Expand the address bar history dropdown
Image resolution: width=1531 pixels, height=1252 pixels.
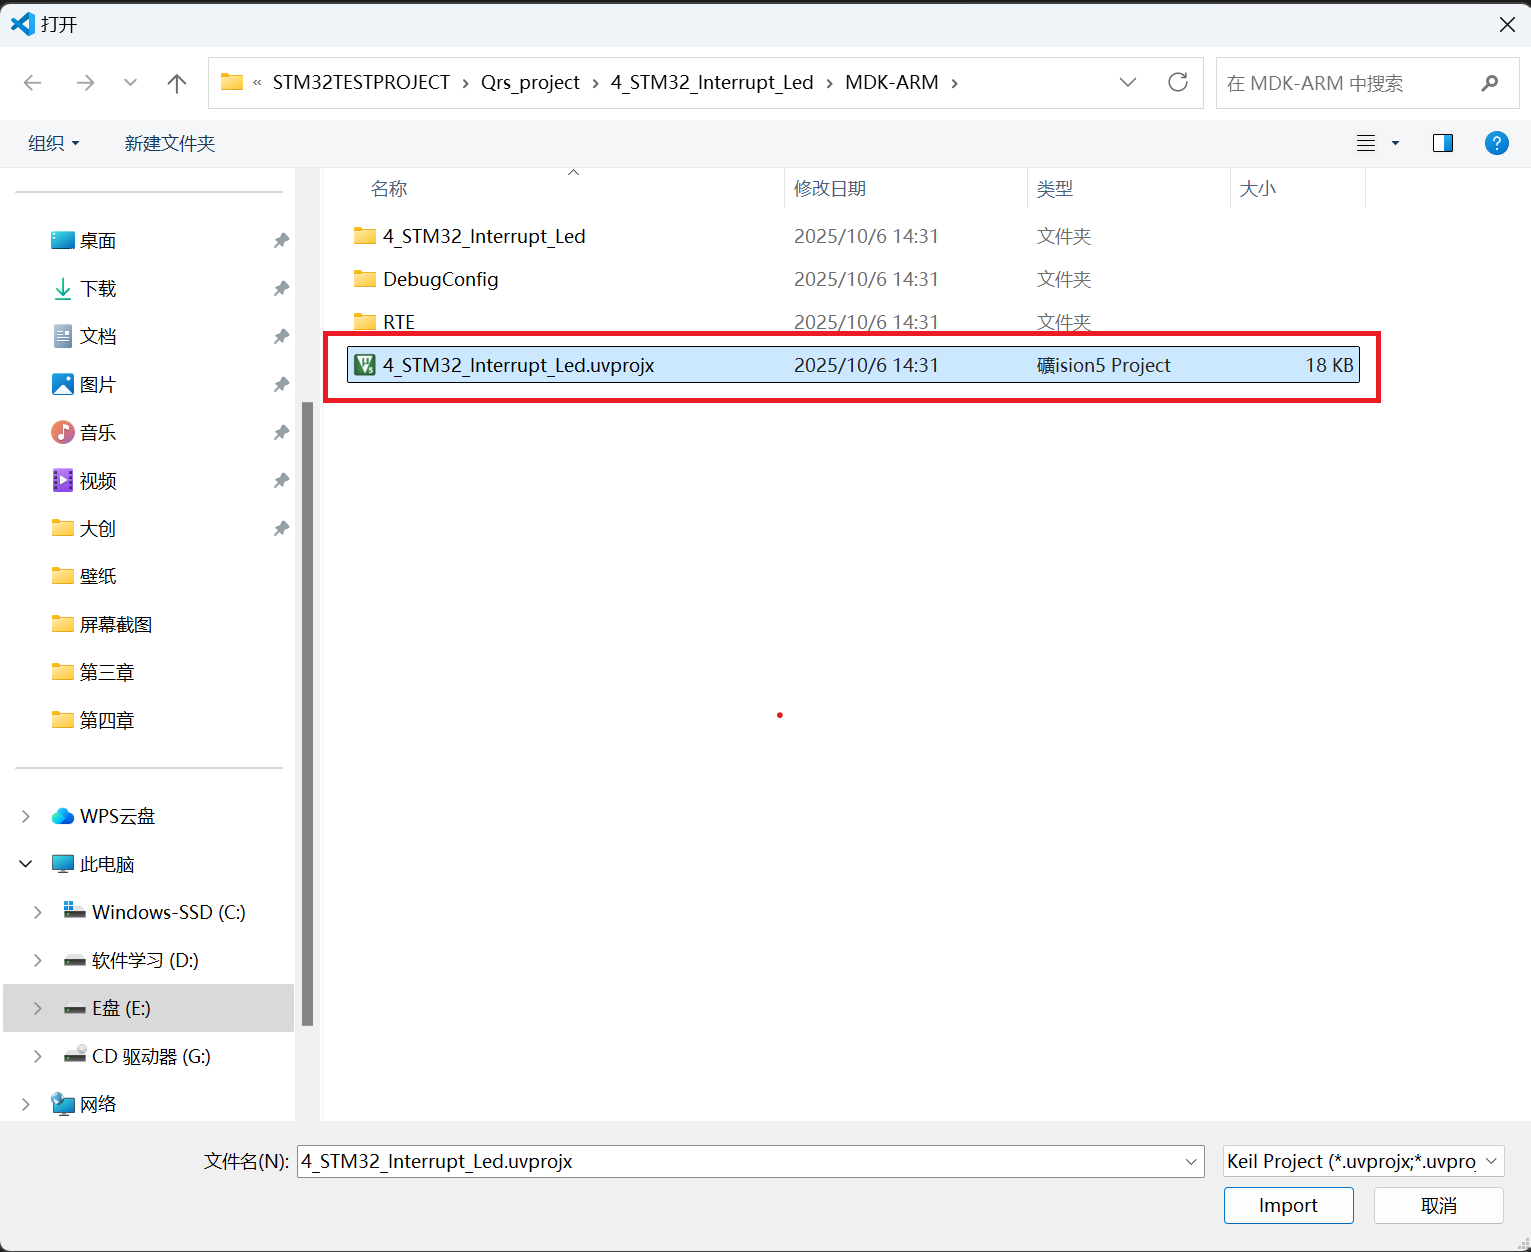point(1128,82)
